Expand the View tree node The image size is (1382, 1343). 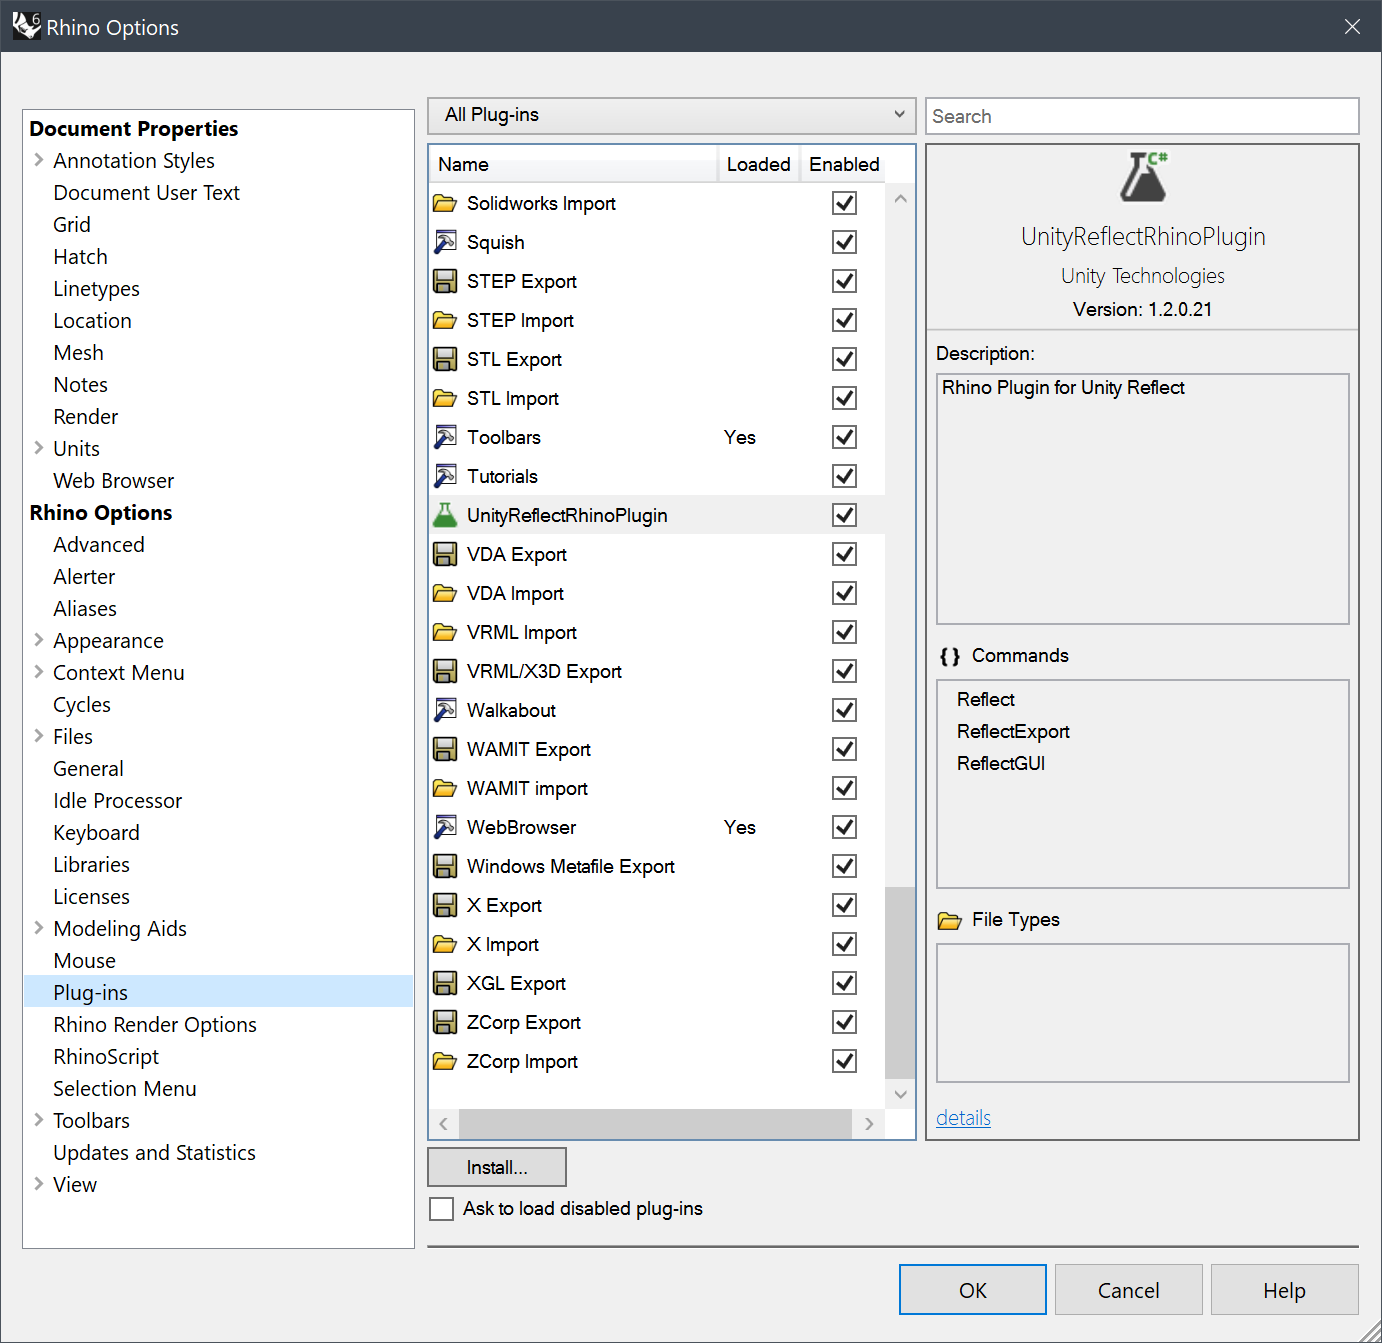39,1184
